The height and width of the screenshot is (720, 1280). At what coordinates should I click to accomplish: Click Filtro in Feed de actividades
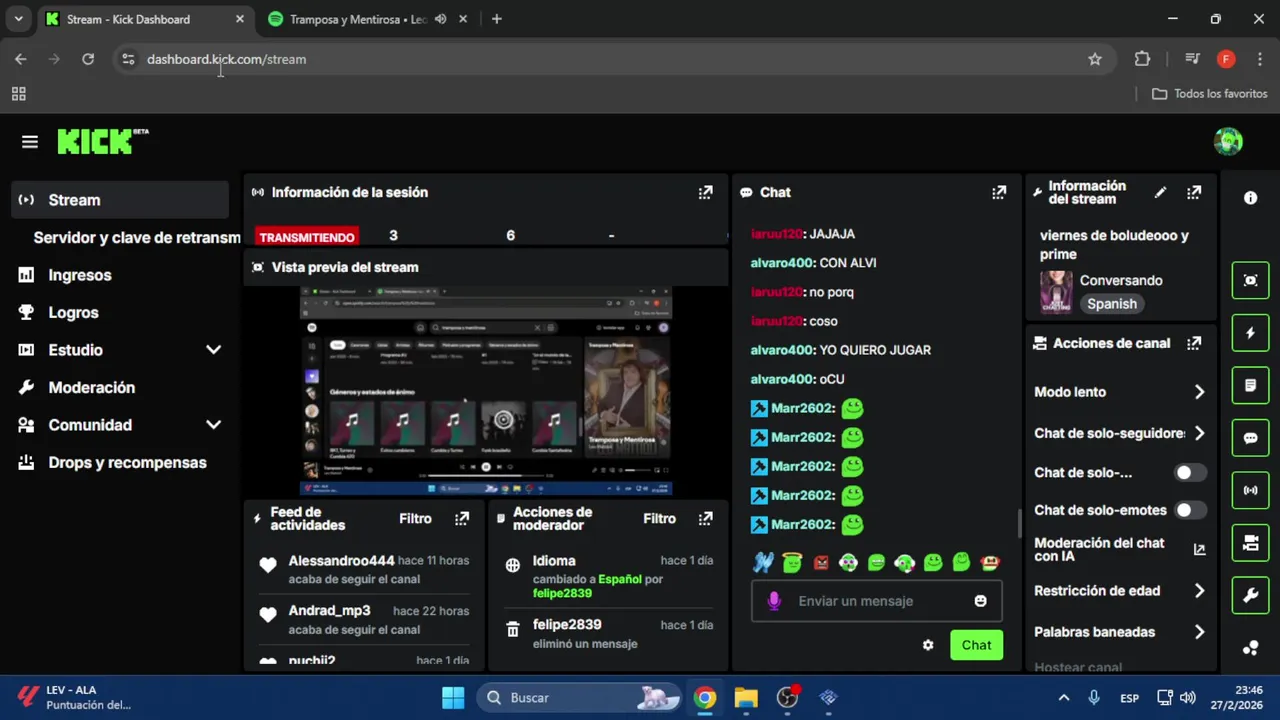tap(415, 519)
